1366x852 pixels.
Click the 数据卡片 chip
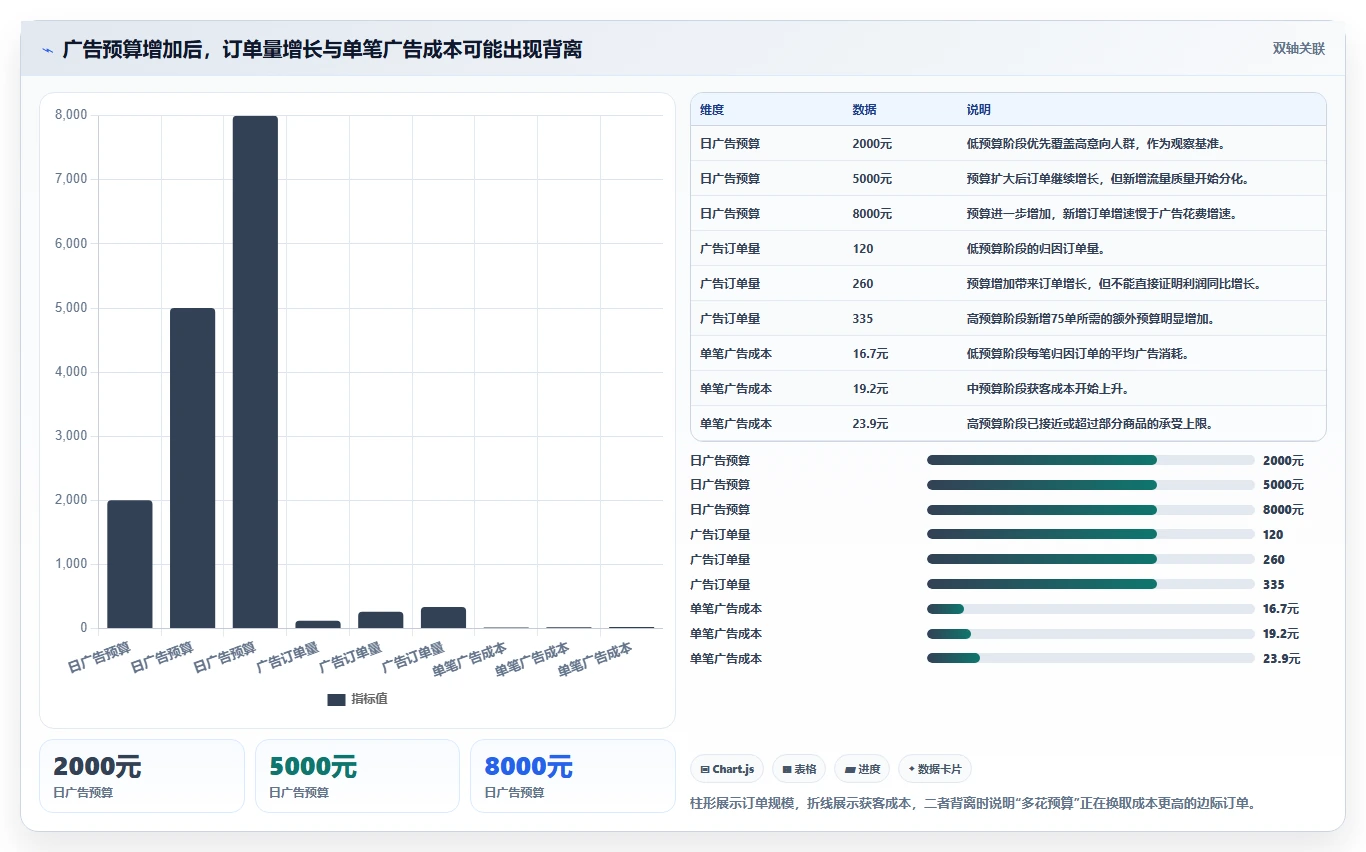pyautogui.click(x=935, y=769)
